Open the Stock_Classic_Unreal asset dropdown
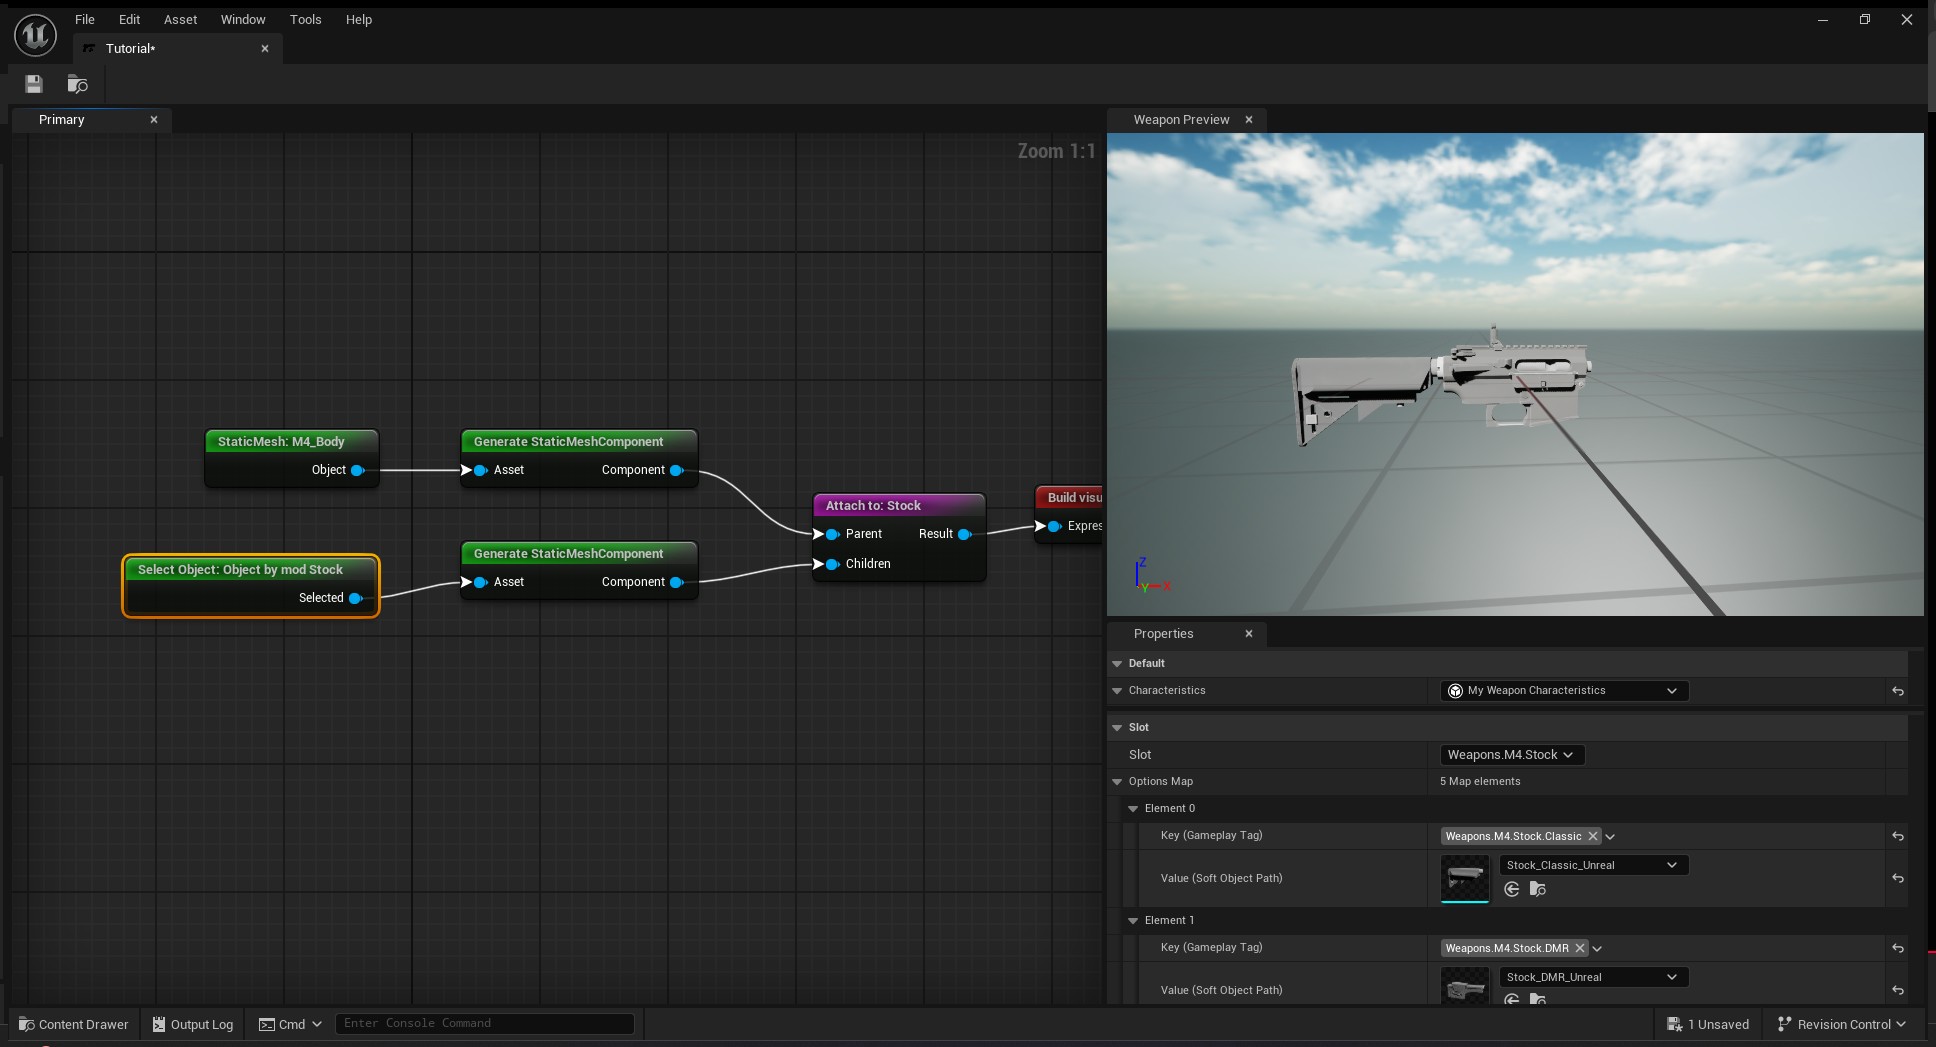Screen dimensions: 1936x1047 pos(1593,865)
